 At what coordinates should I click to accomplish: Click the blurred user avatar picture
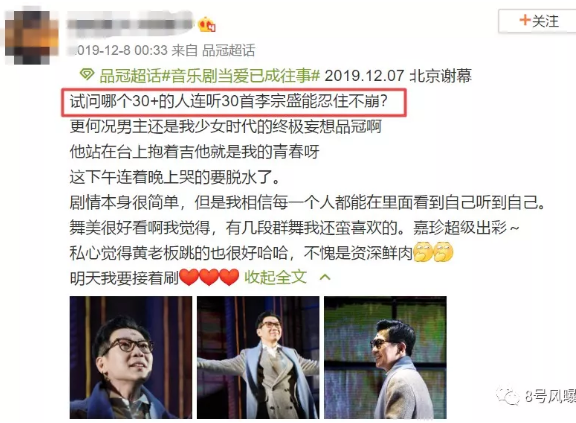tap(32, 37)
